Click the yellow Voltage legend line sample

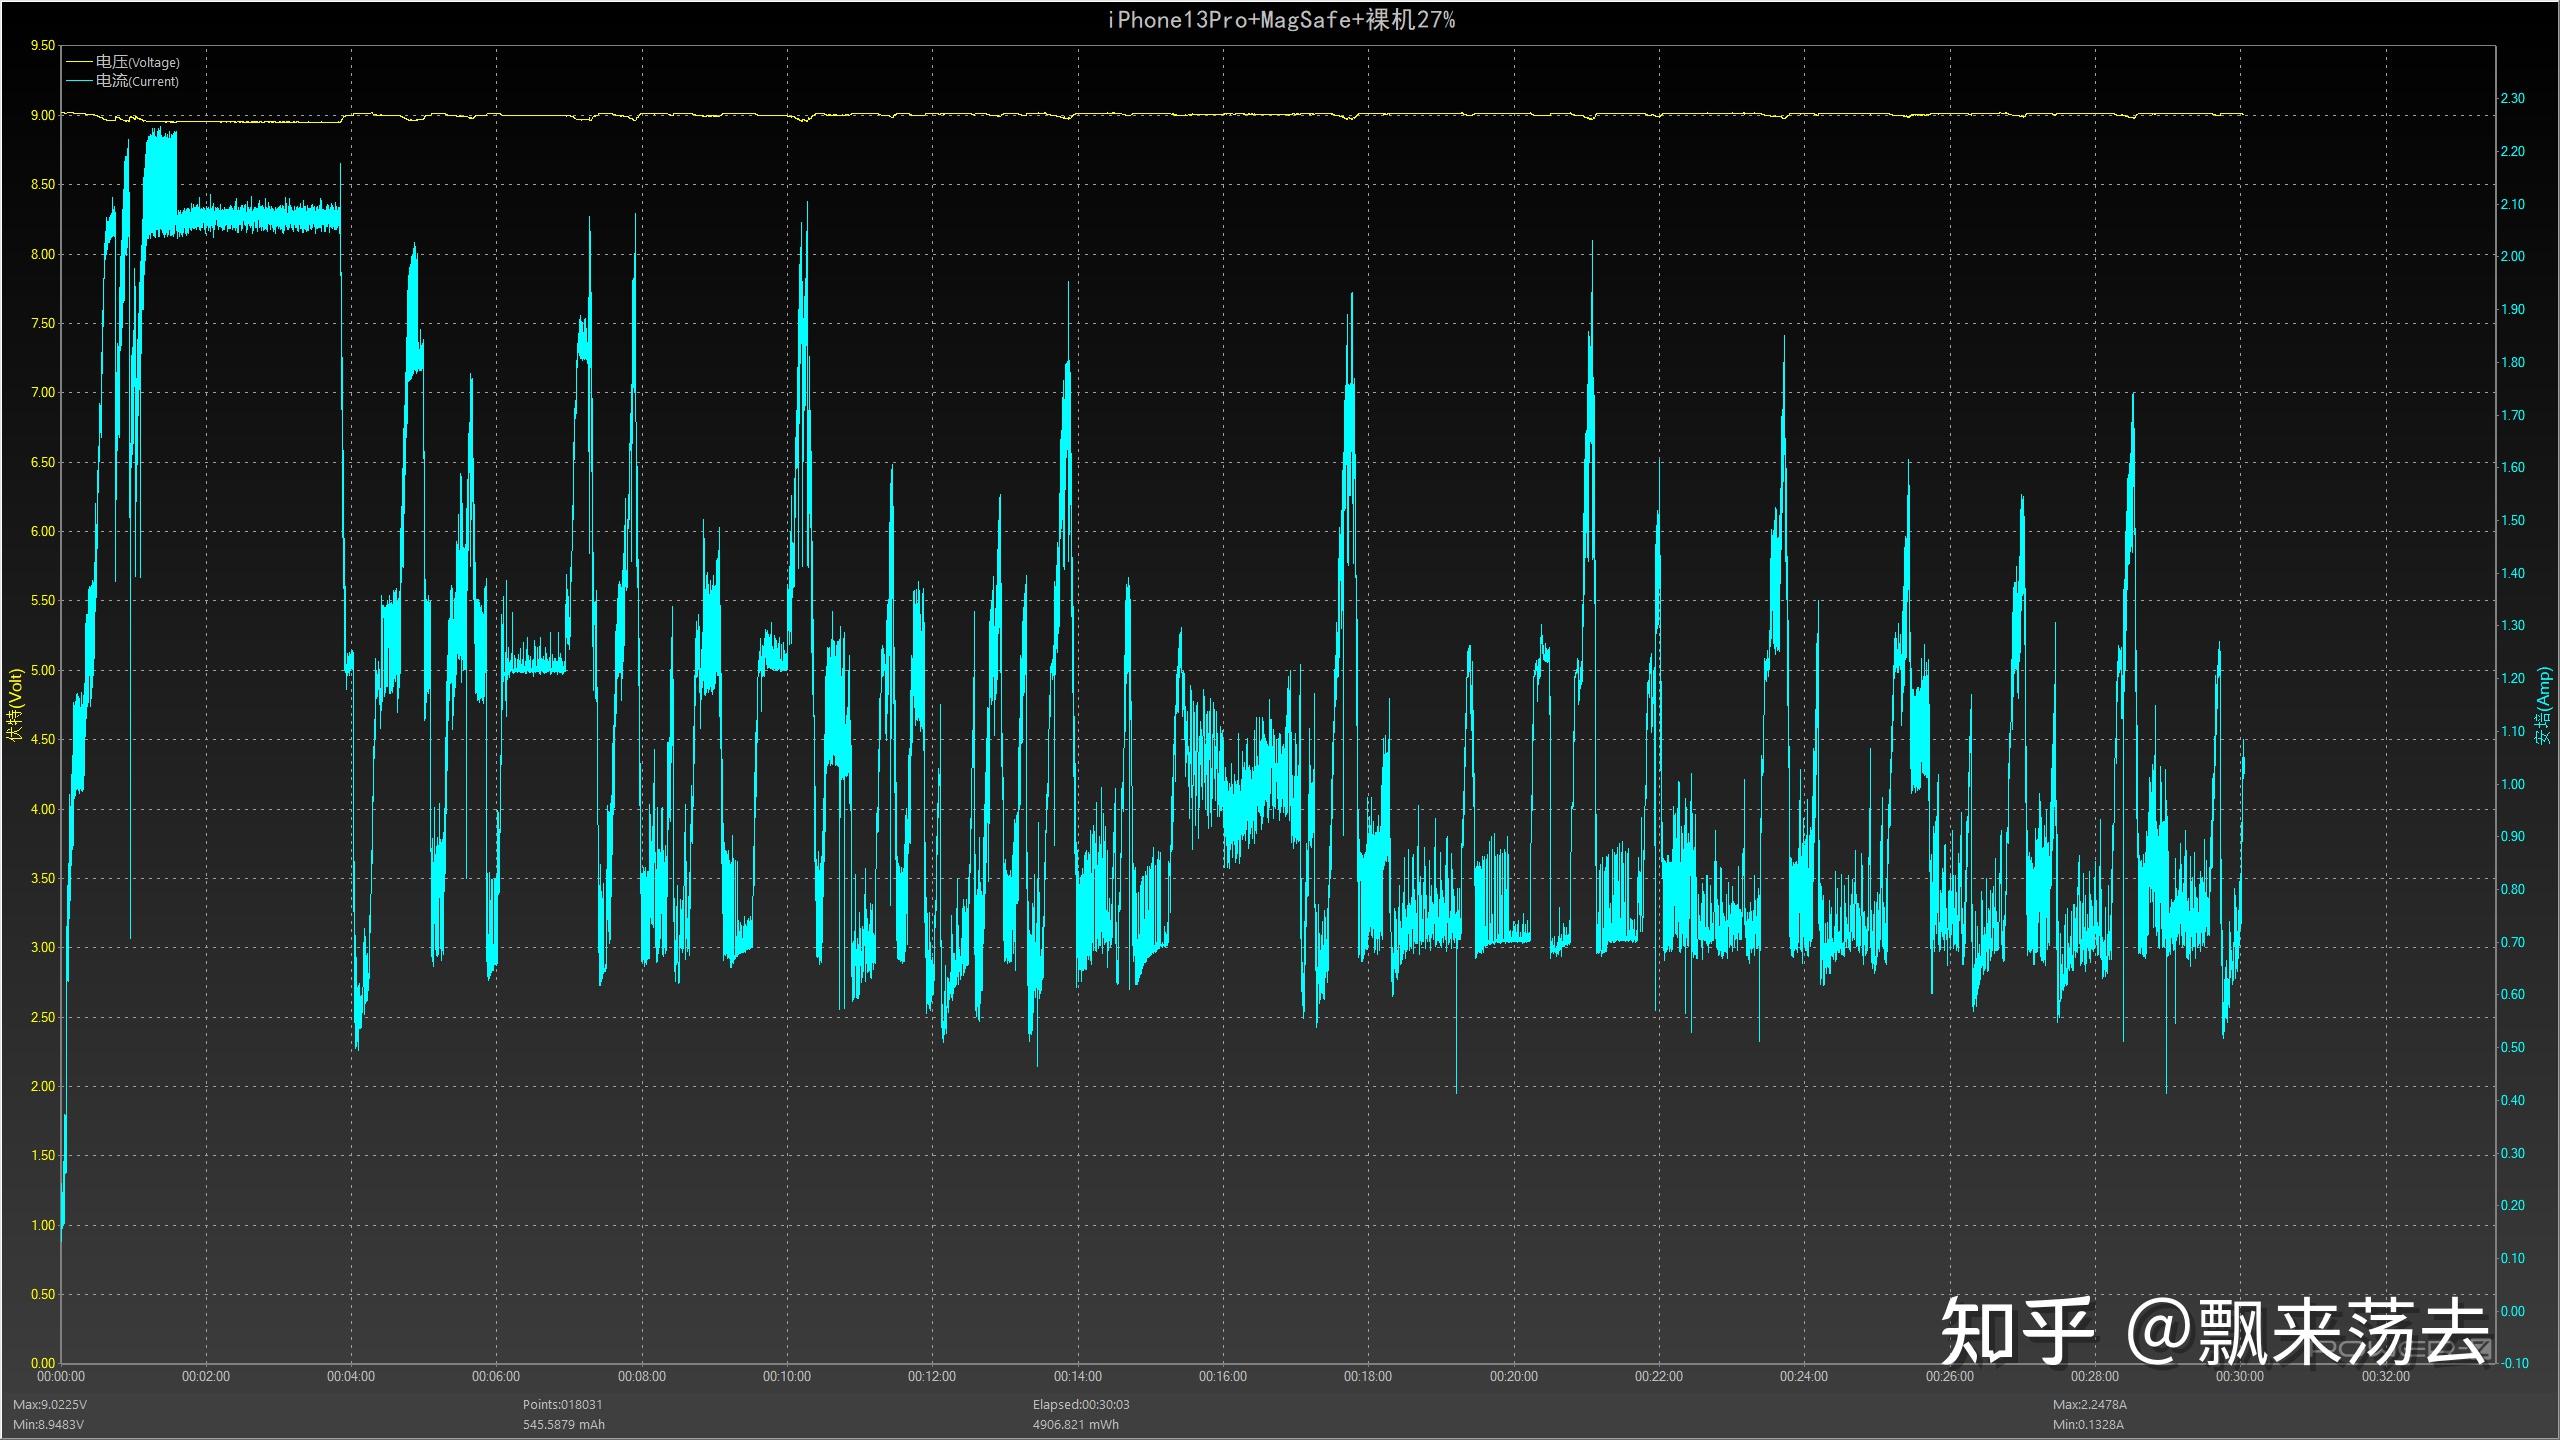(x=79, y=62)
